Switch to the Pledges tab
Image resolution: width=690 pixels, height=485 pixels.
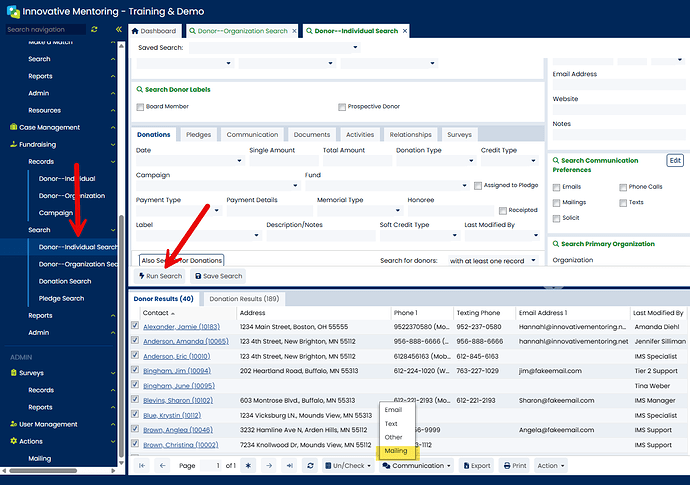(x=198, y=135)
